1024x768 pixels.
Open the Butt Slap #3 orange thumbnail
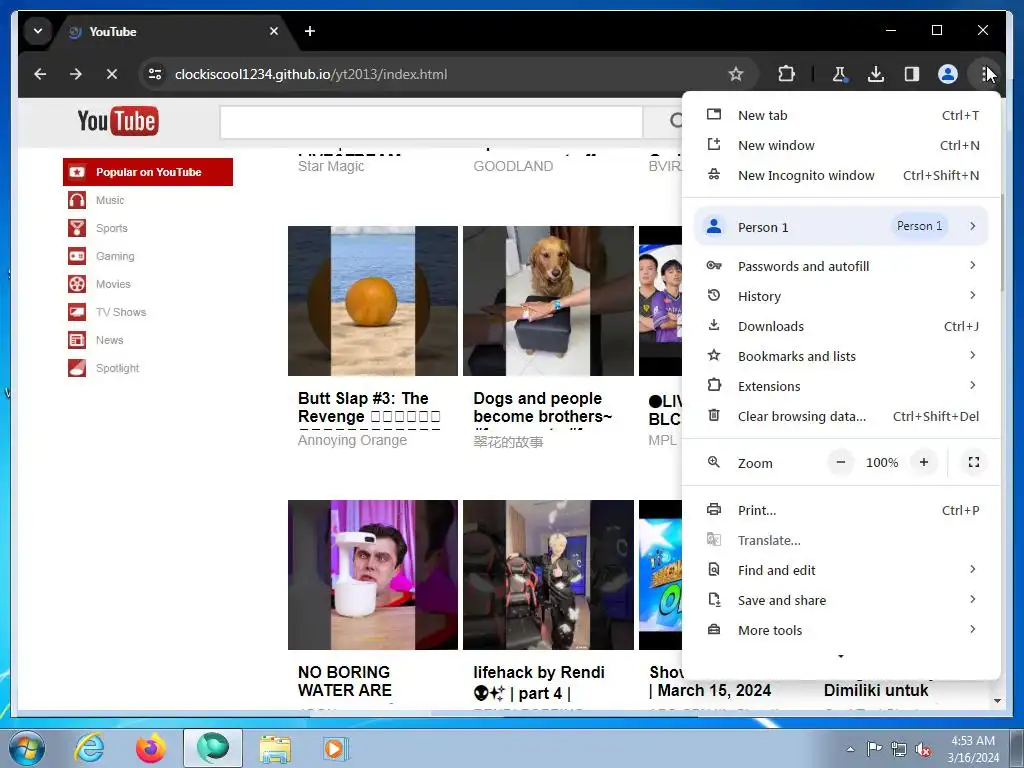coord(373,301)
